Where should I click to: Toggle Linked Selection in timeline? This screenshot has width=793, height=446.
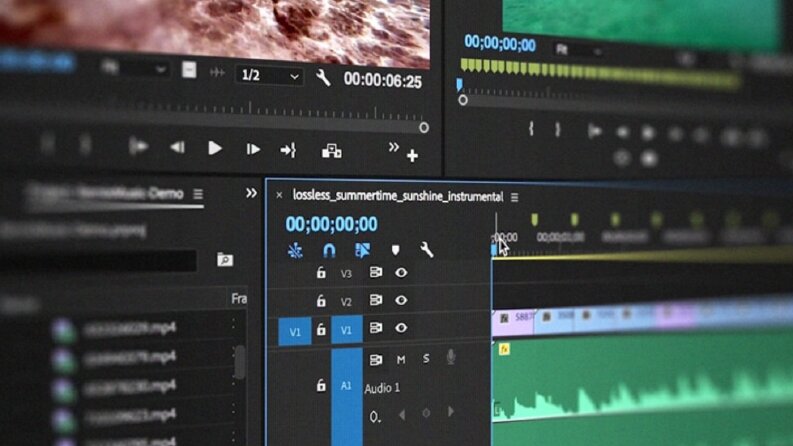point(362,250)
